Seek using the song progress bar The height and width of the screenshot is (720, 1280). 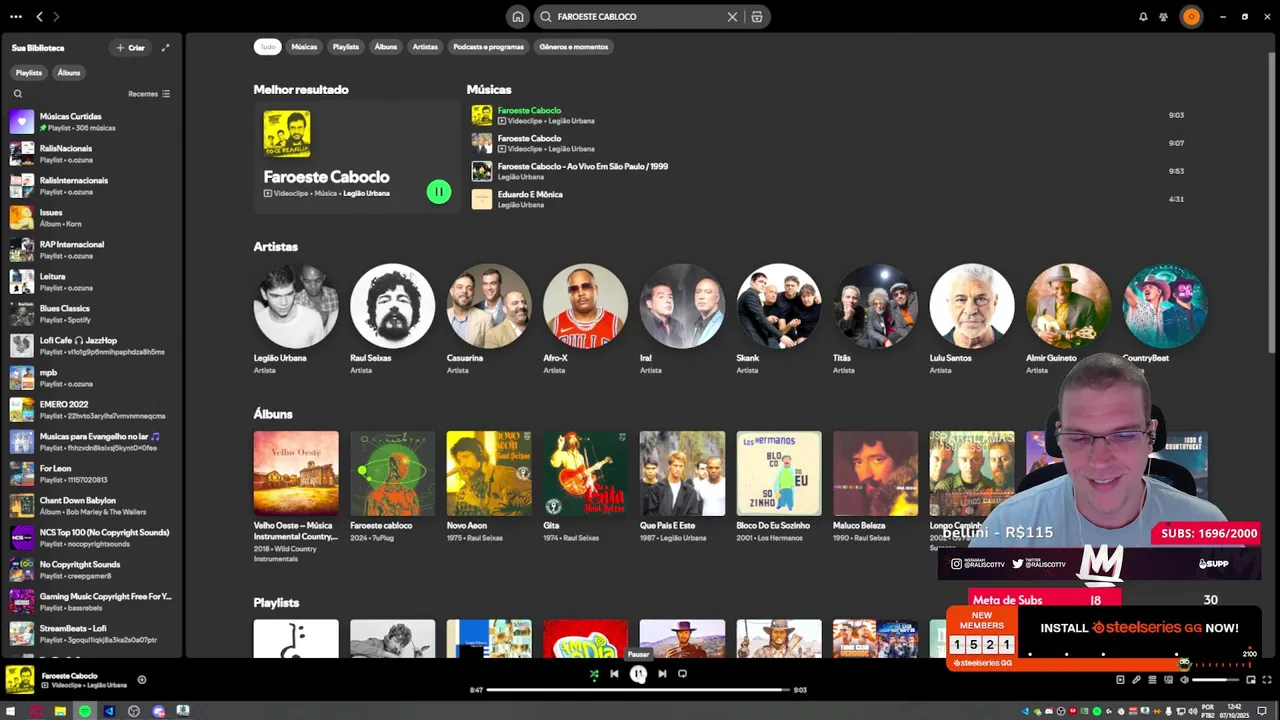[638, 690]
